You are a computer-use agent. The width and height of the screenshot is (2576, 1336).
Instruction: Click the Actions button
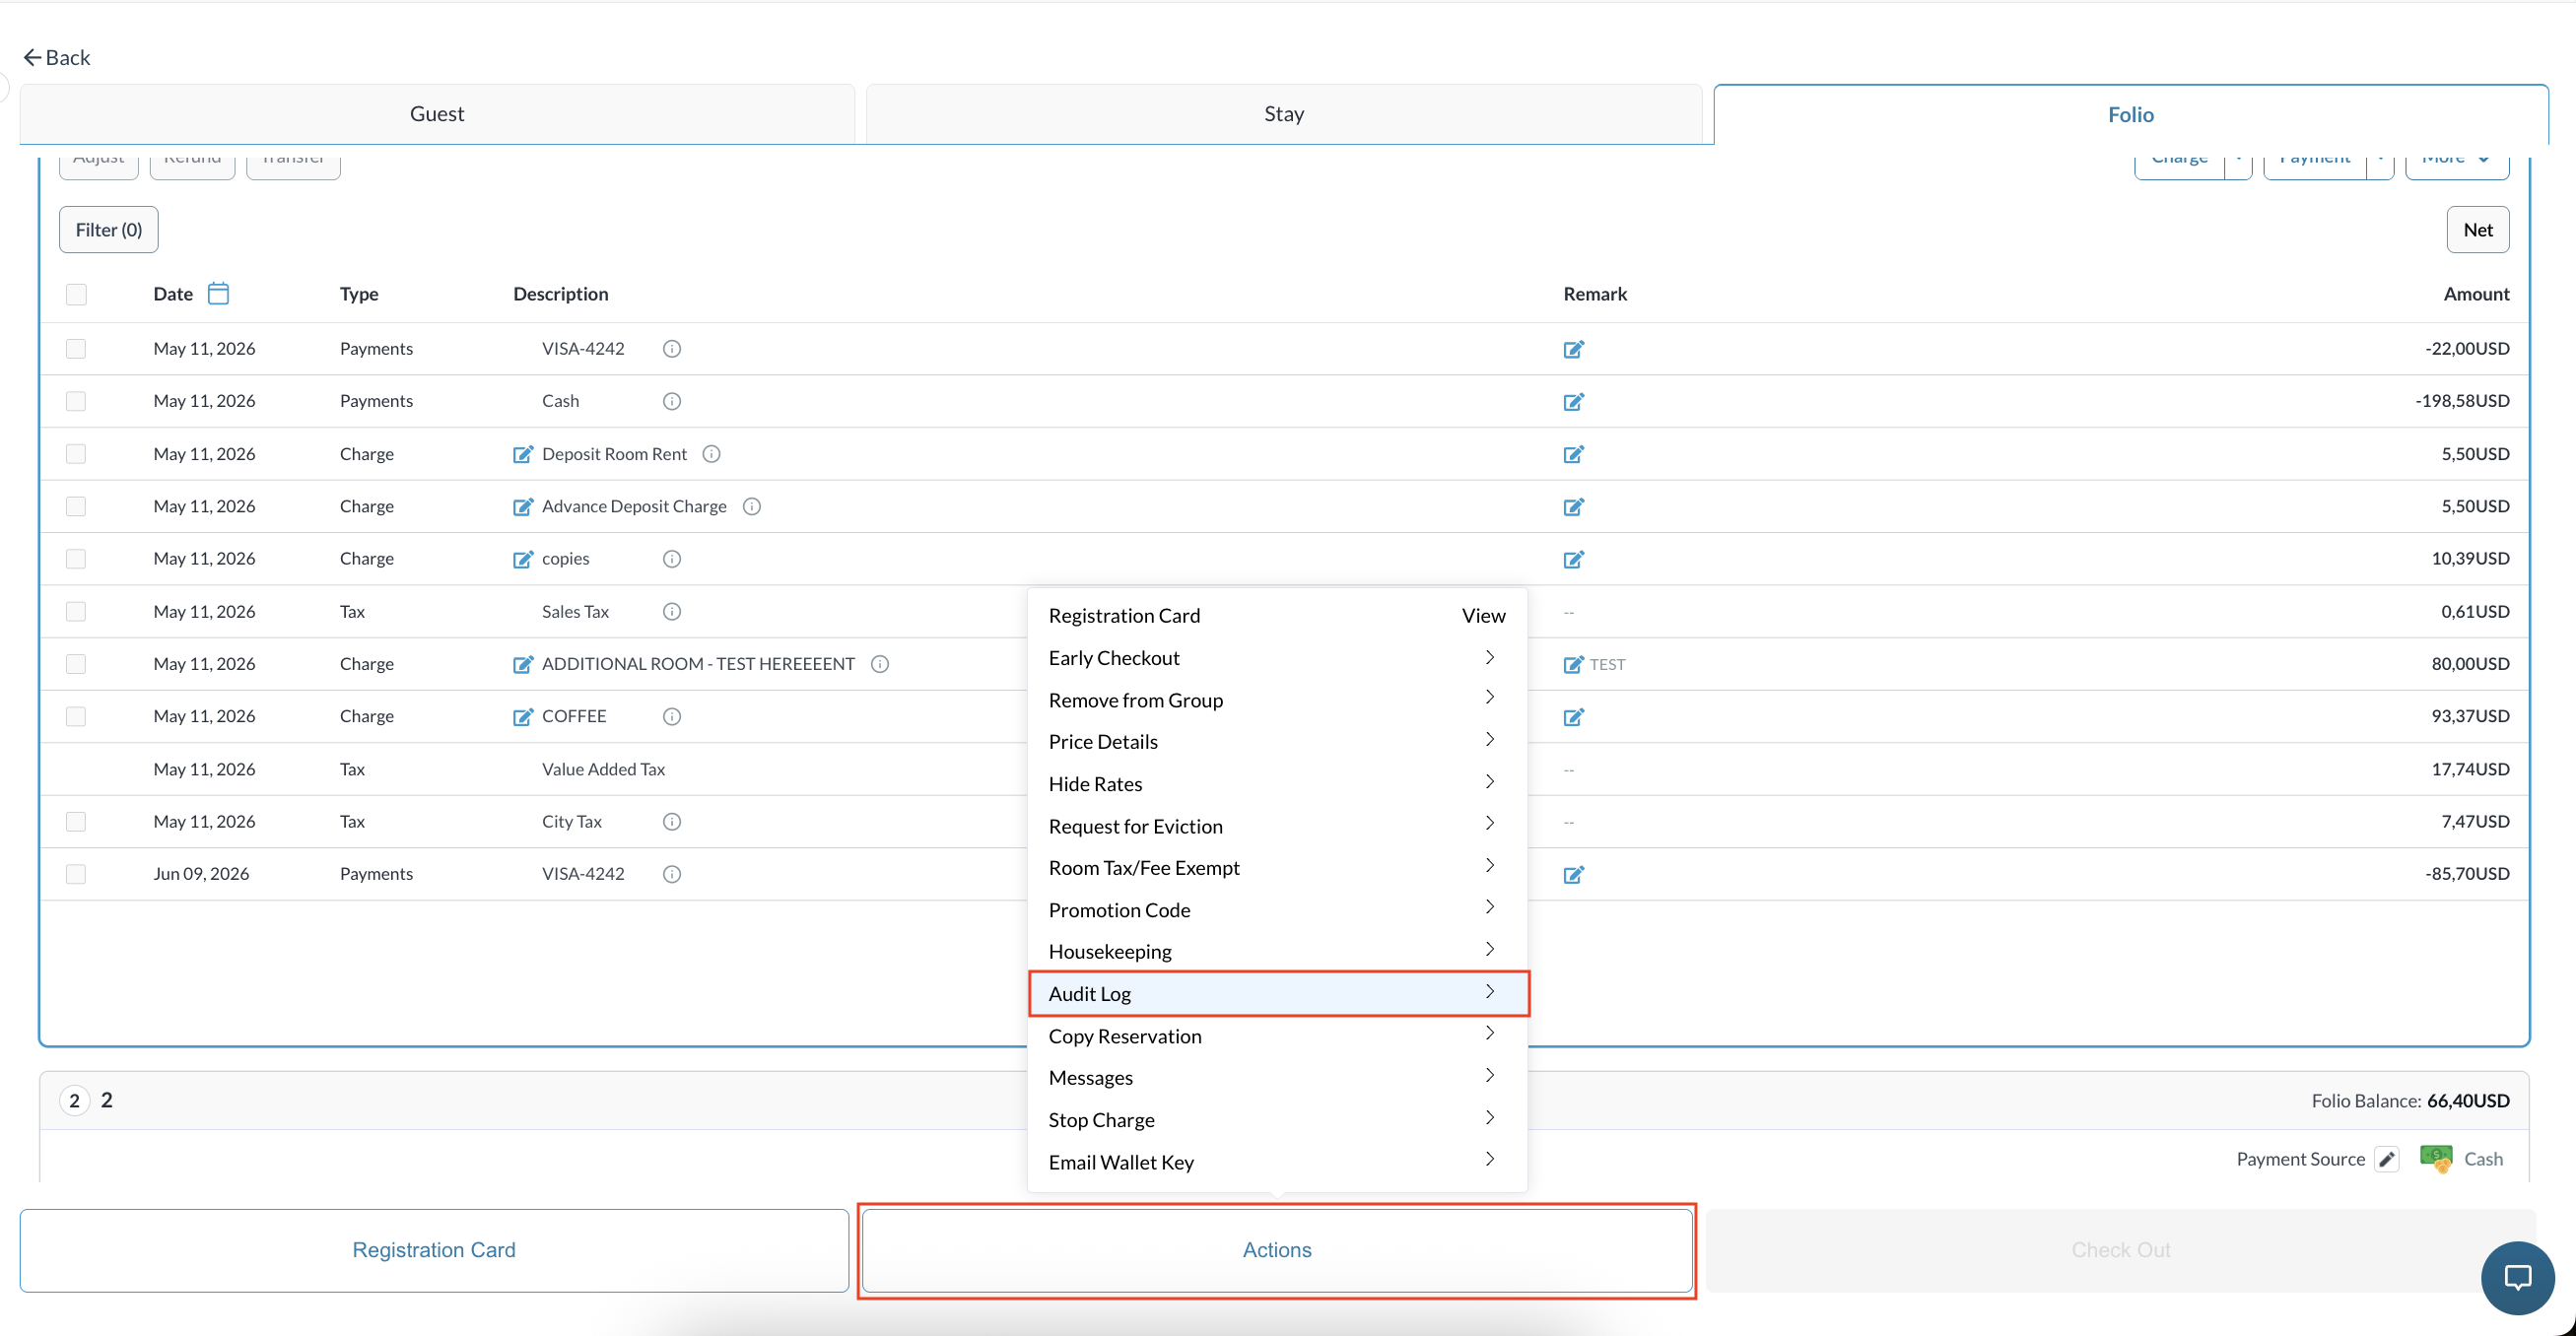[x=1277, y=1250]
